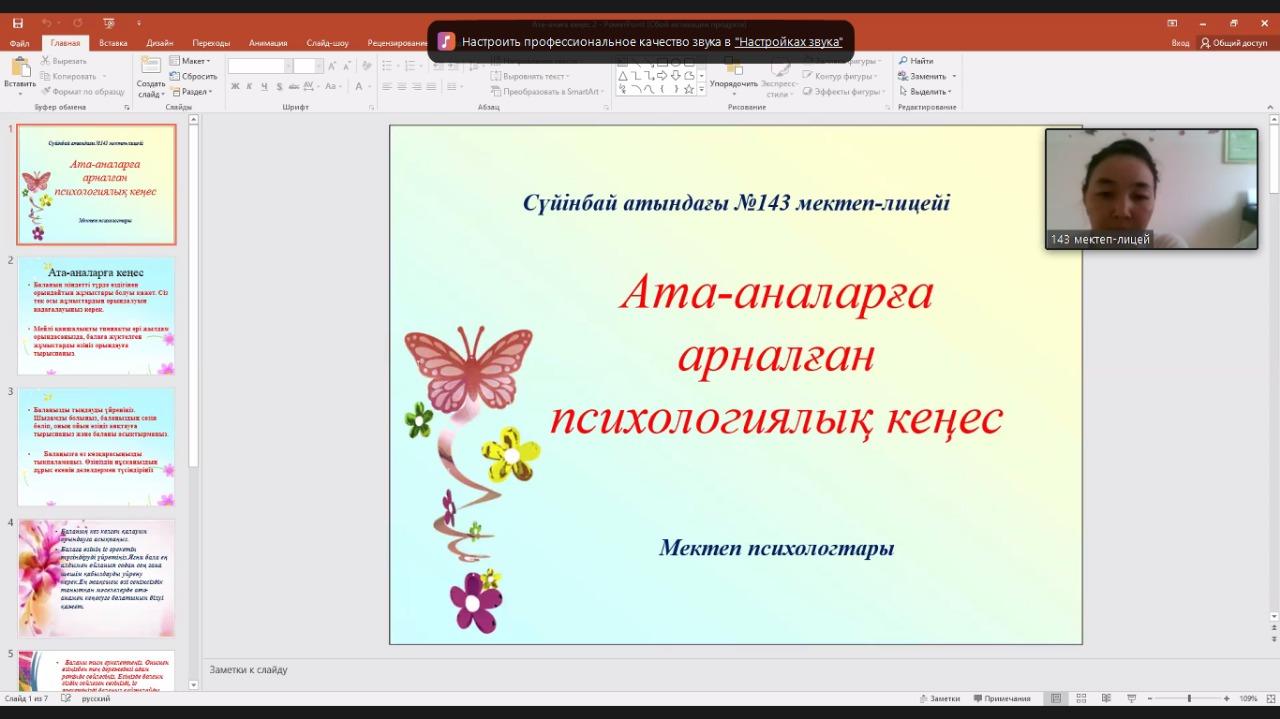Image resolution: width=1280 pixels, height=719 pixels.
Task: Expand the Layout (Макет) dropdown
Action: (x=190, y=61)
